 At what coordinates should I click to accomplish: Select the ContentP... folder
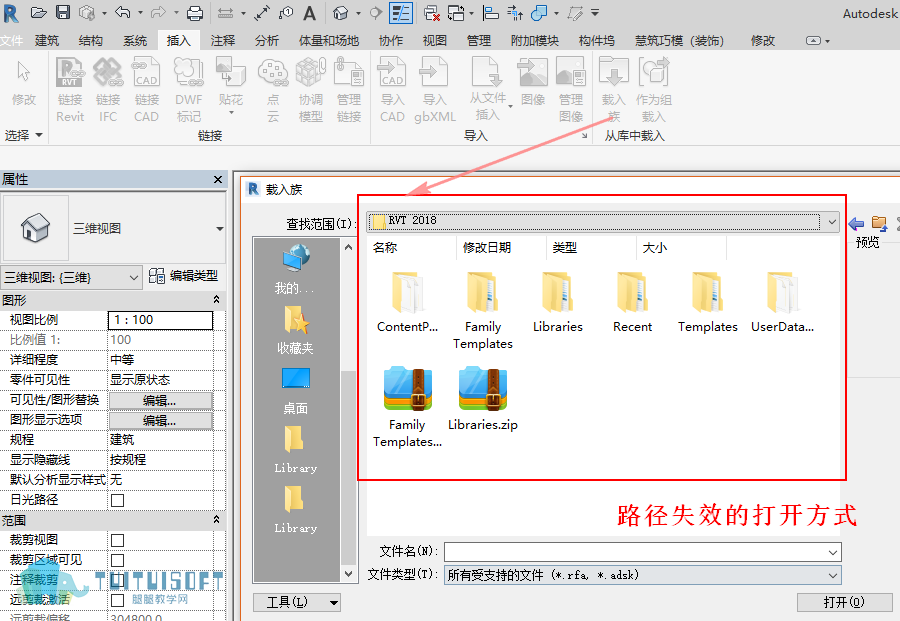[x=408, y=302]
